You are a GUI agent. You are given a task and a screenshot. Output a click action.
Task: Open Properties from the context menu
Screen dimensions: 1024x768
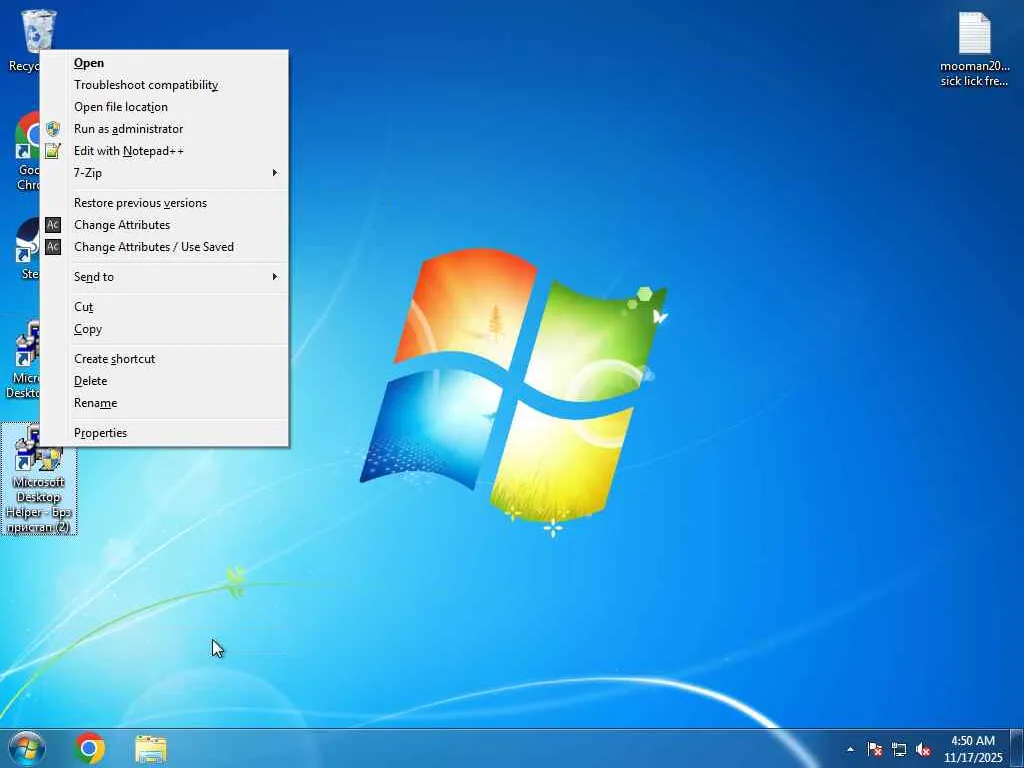(x=164, y=432)
